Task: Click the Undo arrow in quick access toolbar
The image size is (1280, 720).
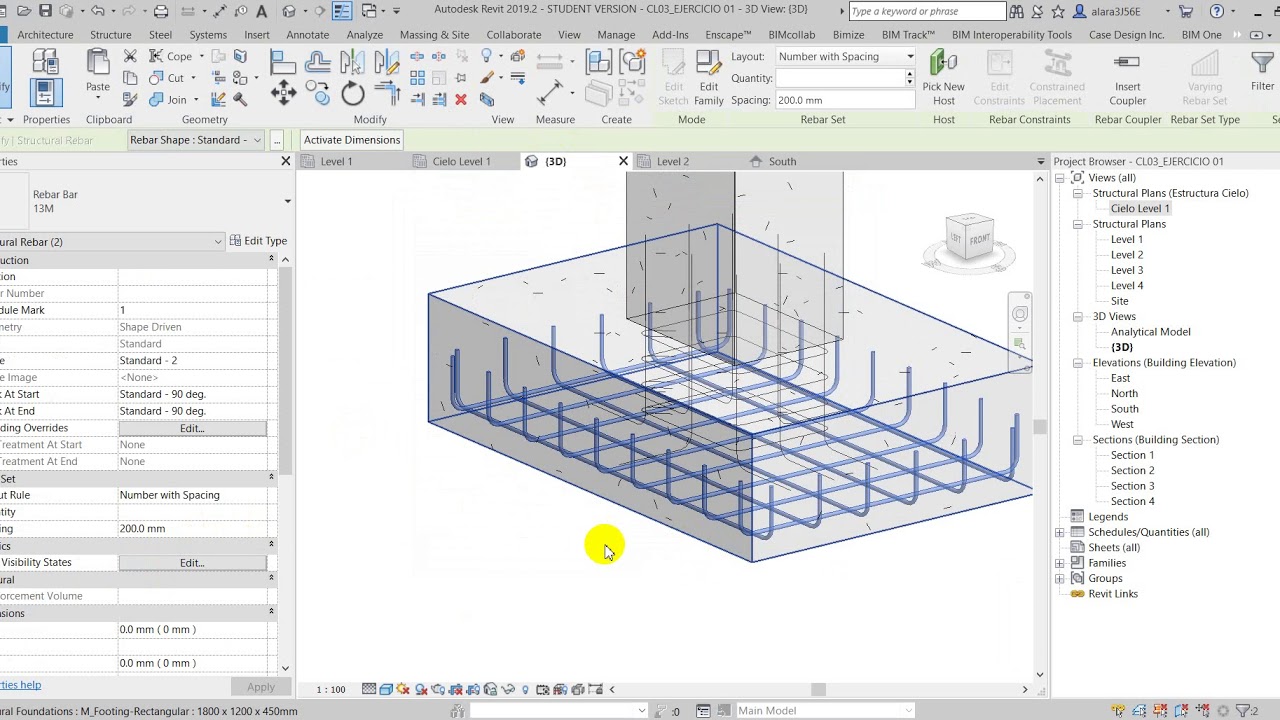Action: [x=97, y=11]
